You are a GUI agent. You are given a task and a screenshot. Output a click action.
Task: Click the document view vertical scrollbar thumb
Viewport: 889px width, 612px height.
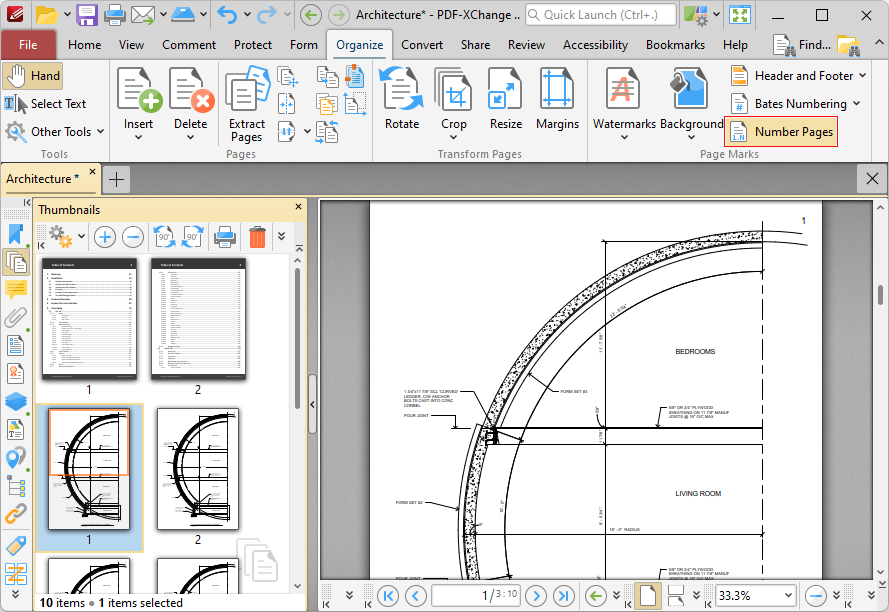(x=880, y=295)
